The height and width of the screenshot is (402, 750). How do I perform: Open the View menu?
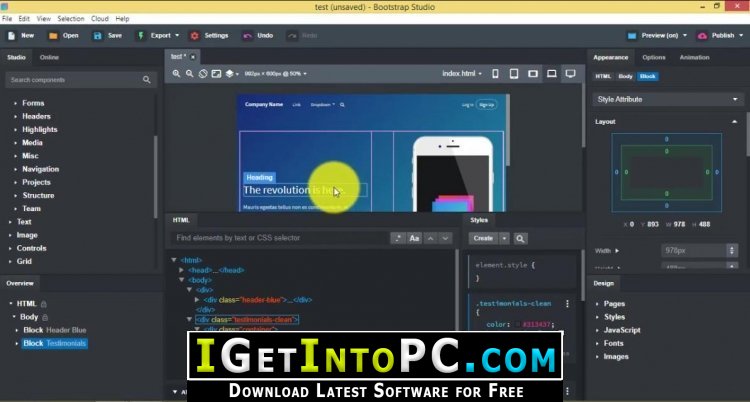click(x=44, y=19)
